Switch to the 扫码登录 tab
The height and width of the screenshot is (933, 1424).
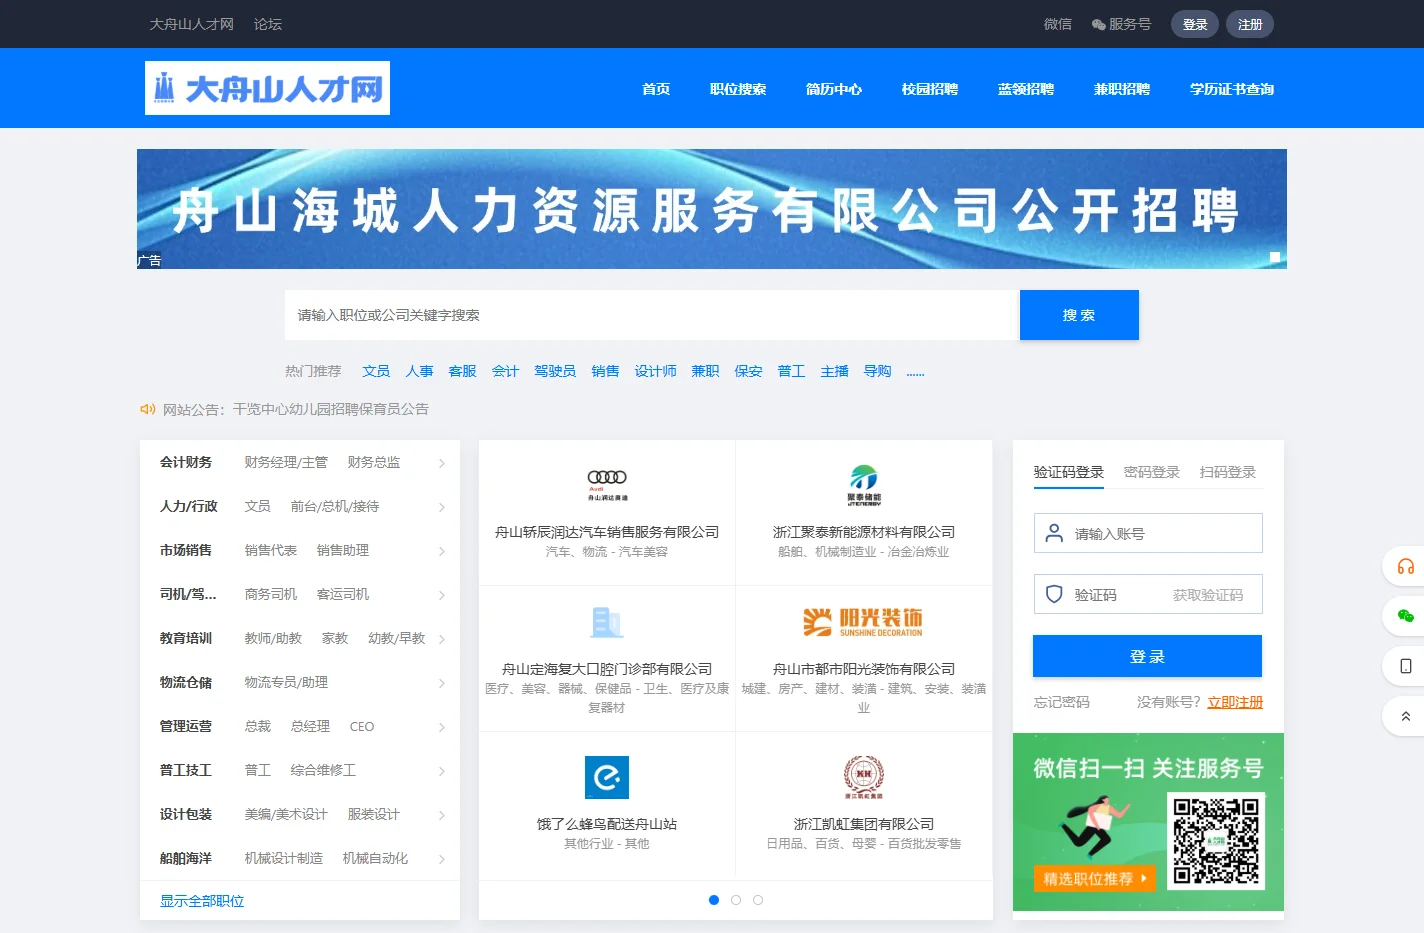(x=1228, y=472)
